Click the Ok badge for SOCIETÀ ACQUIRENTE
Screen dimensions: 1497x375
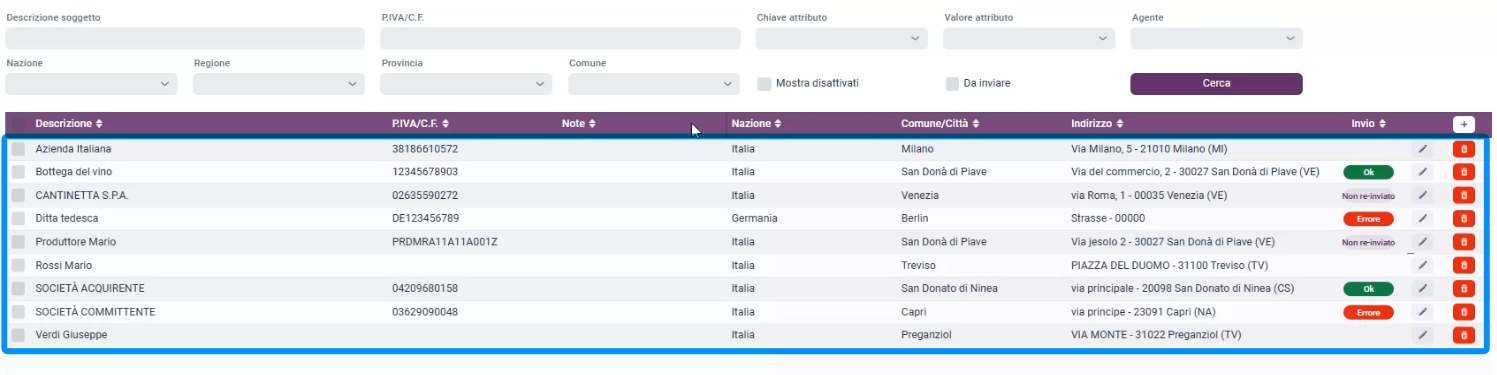point(1368,289)
